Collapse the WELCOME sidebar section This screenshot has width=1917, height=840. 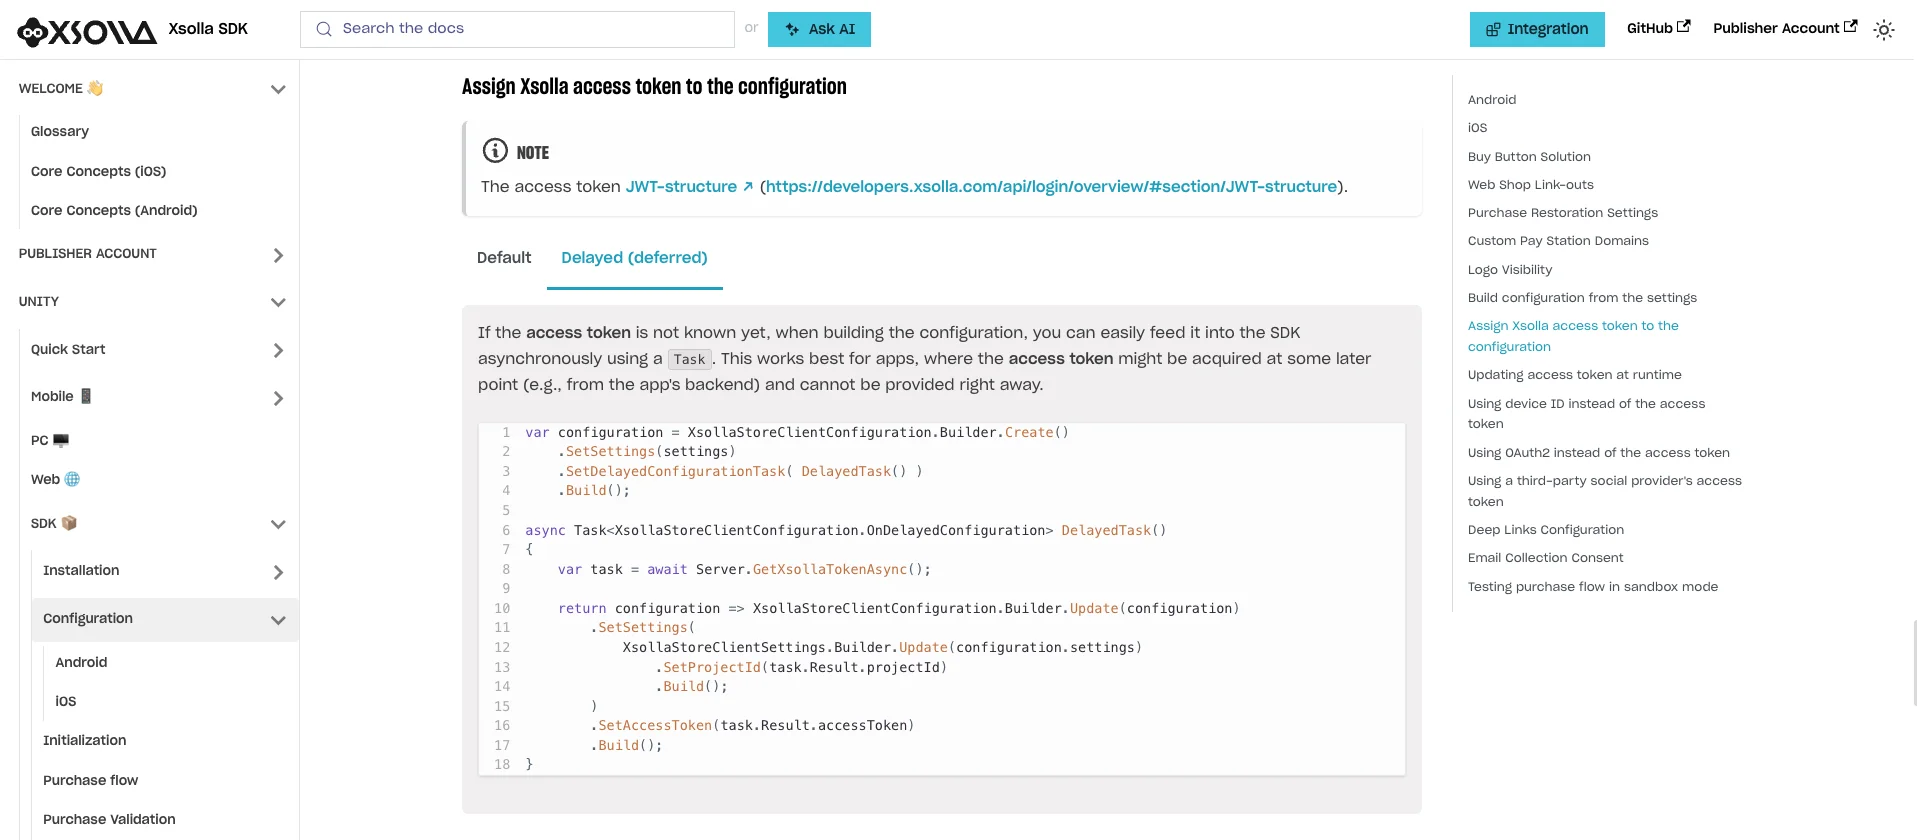278,89
